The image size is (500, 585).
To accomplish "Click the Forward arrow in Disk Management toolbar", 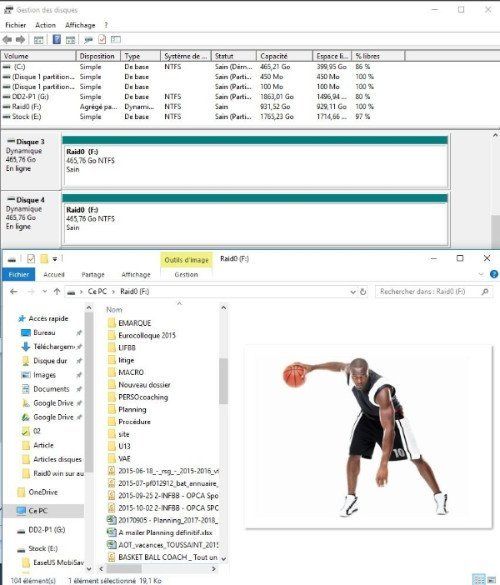I will tap(21, 40).
